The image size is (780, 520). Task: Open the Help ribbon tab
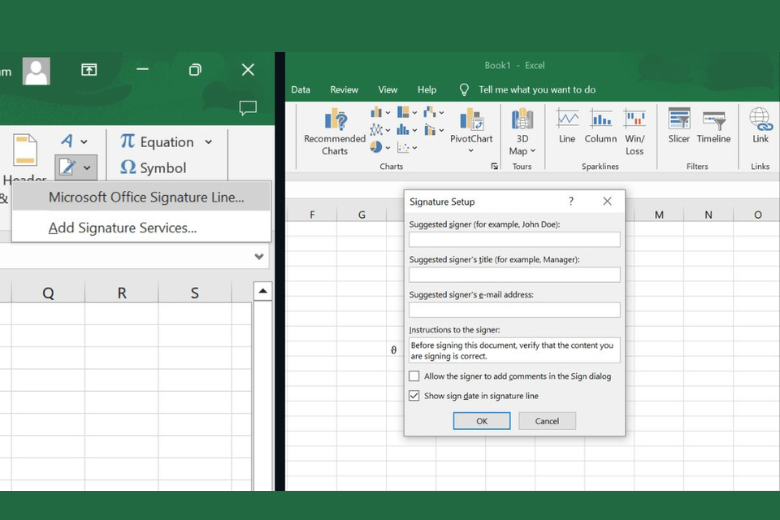coord(427,90)
